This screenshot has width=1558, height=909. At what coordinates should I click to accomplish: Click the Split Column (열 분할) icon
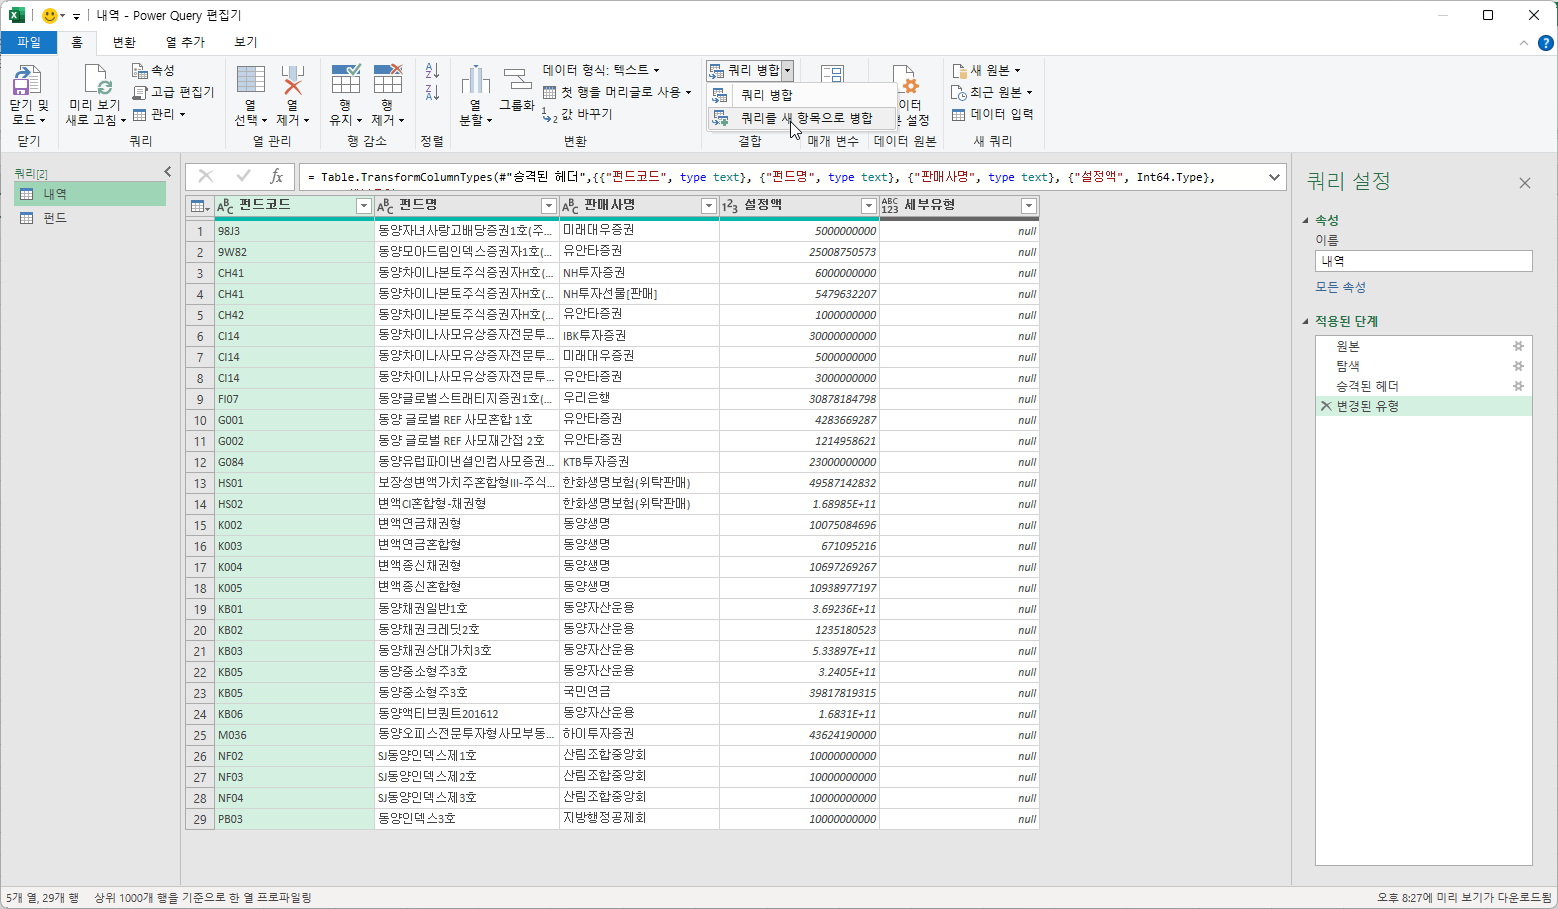pos(475,80)
